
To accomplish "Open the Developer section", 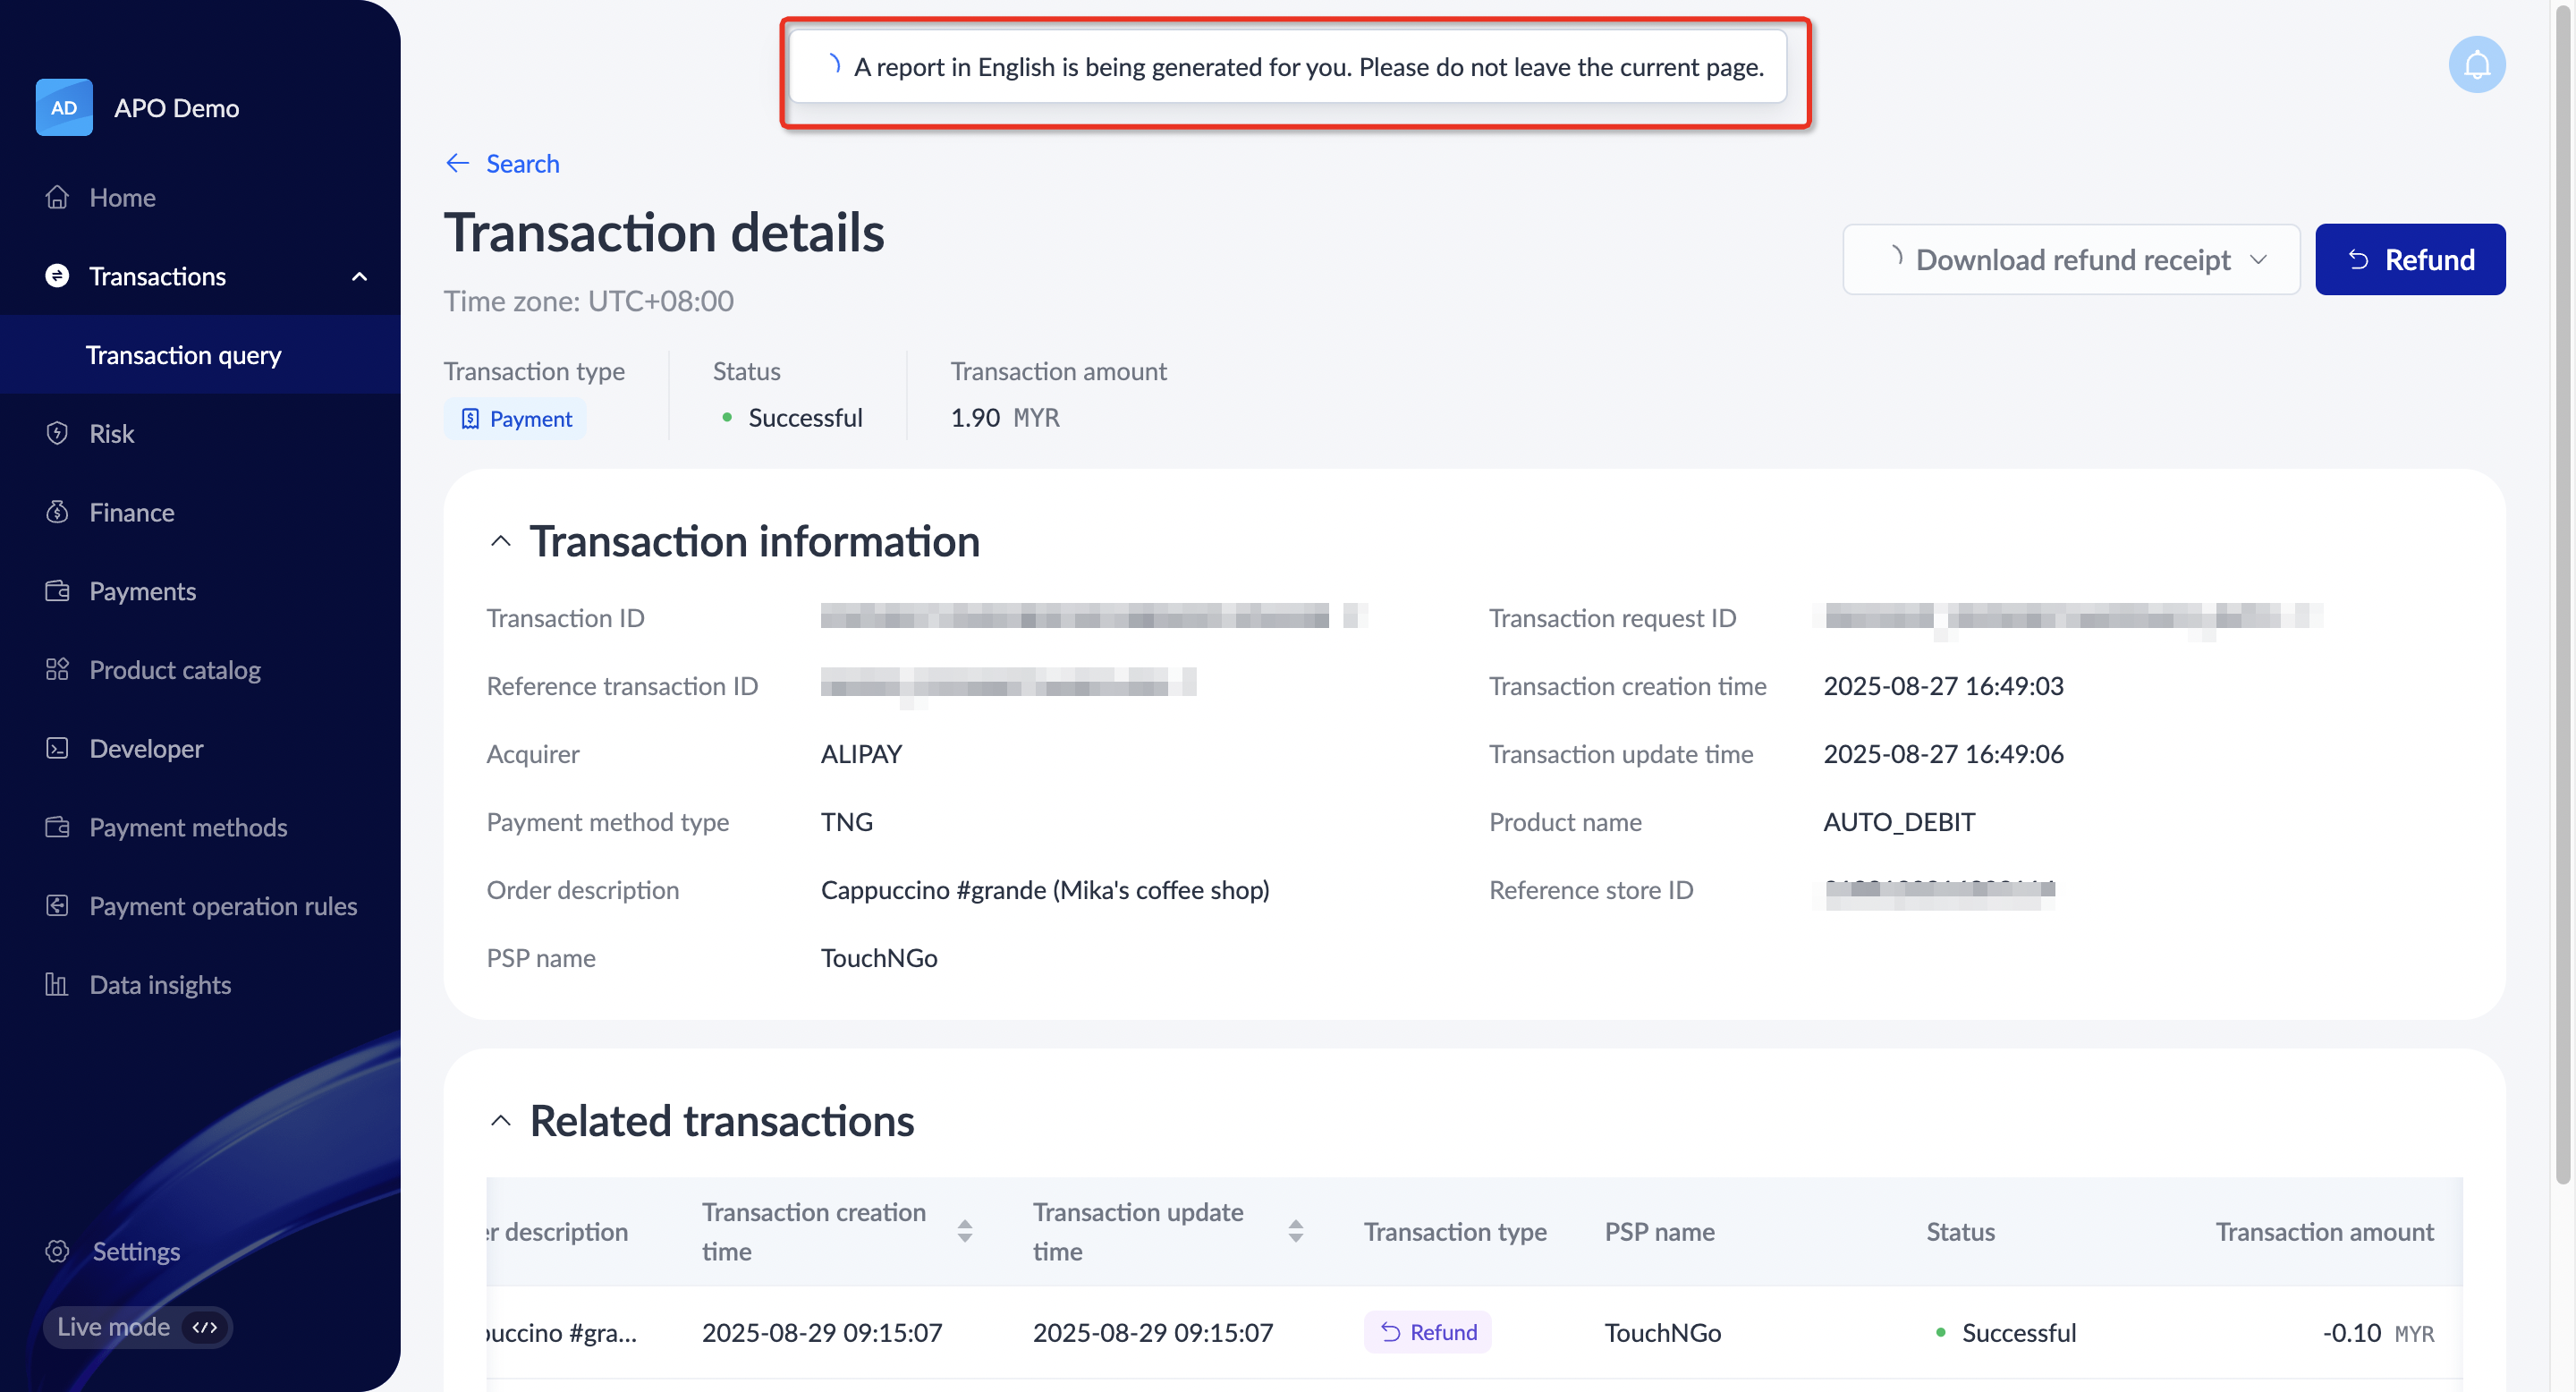I will tap(146, 748).
